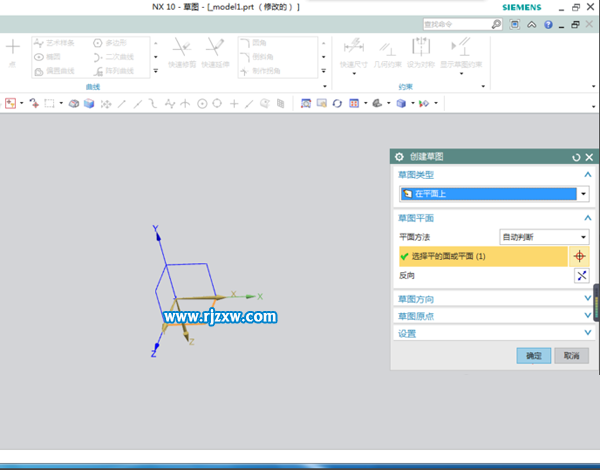
Task: Click the specify plane crosshair icon
Action: tap(581, 256)
